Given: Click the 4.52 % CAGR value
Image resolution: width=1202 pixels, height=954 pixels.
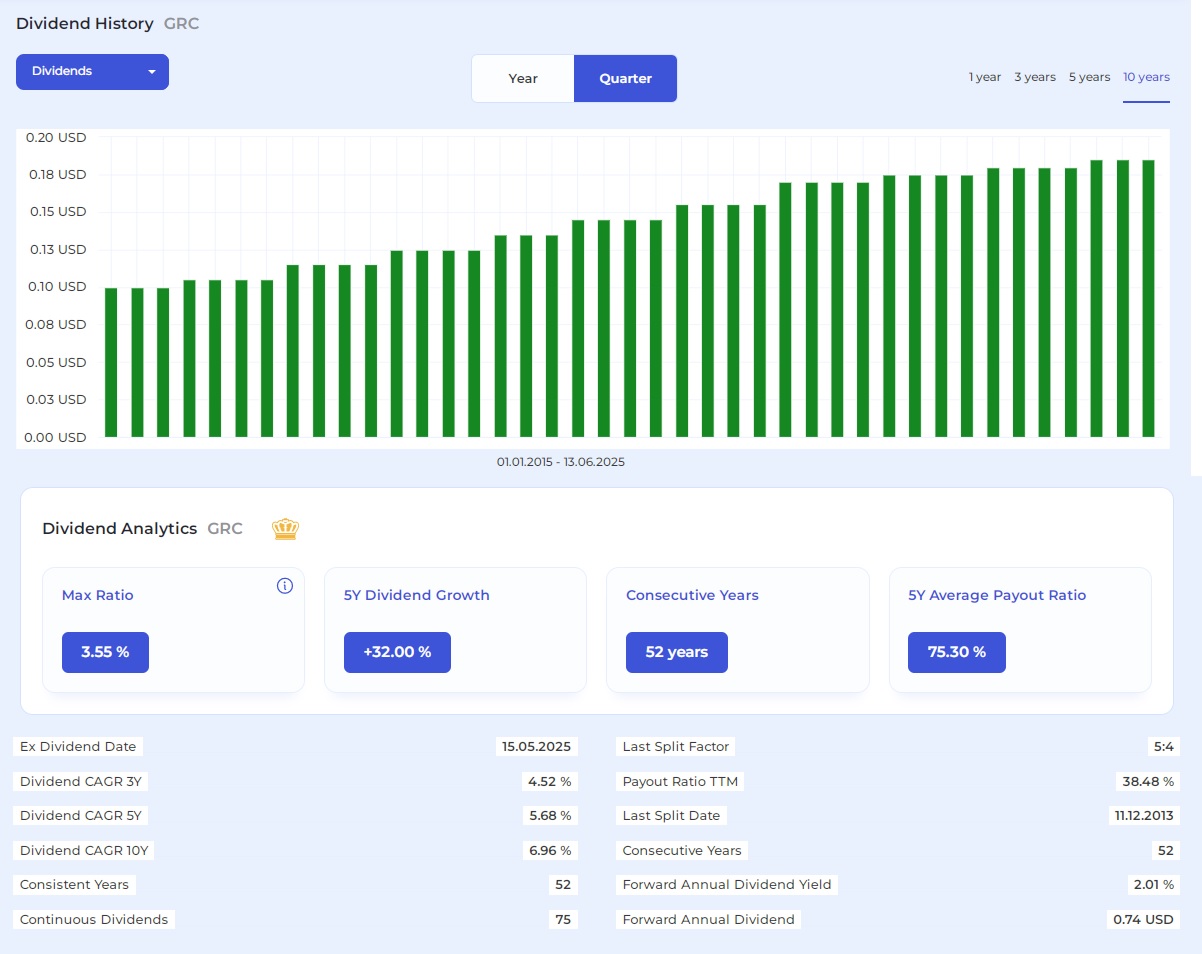Looking at the screenshot, I should 550,781.
